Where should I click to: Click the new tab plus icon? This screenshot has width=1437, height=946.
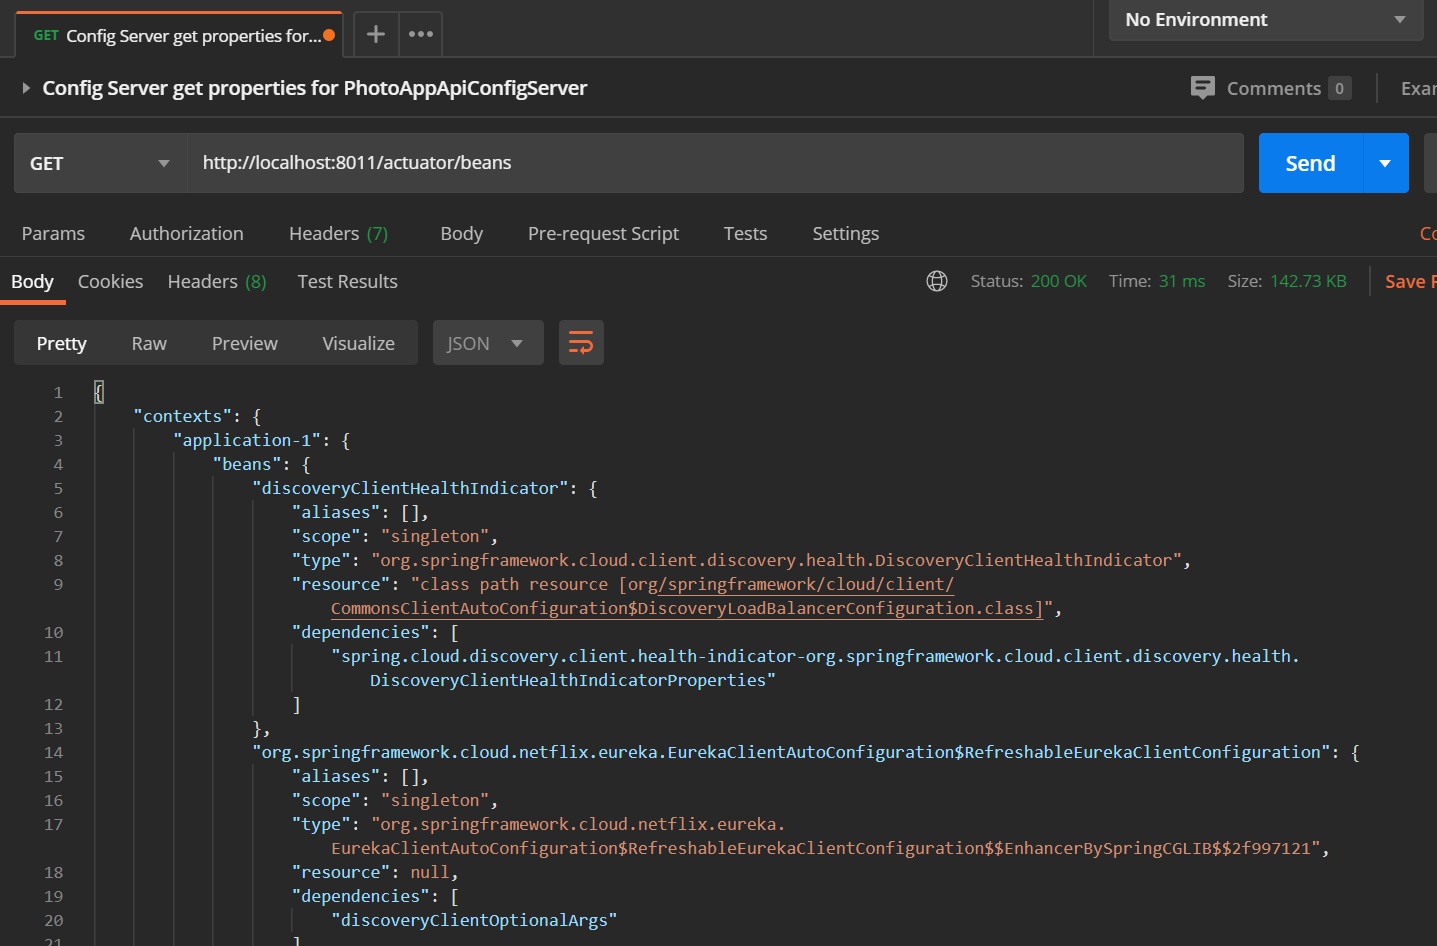click(375, 34)
